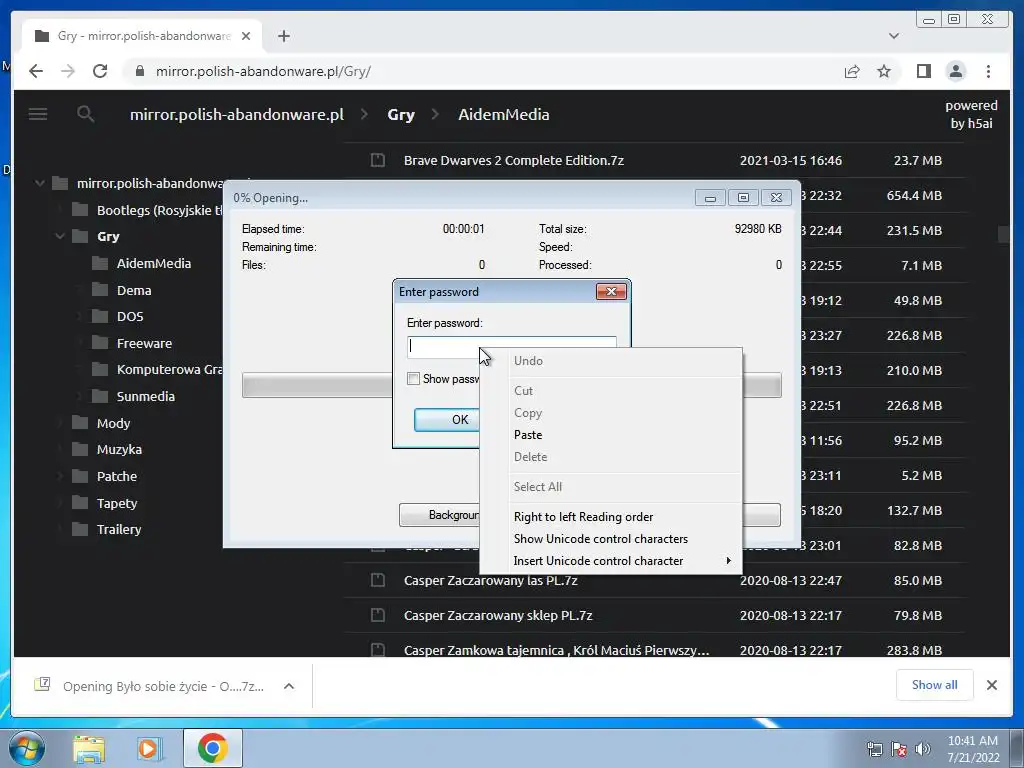Image resolution: width=1024 pixels, height=768 pixels.
Task: Click the Sunmedia folder icon in tree
Action: click(x=100, y=396)
